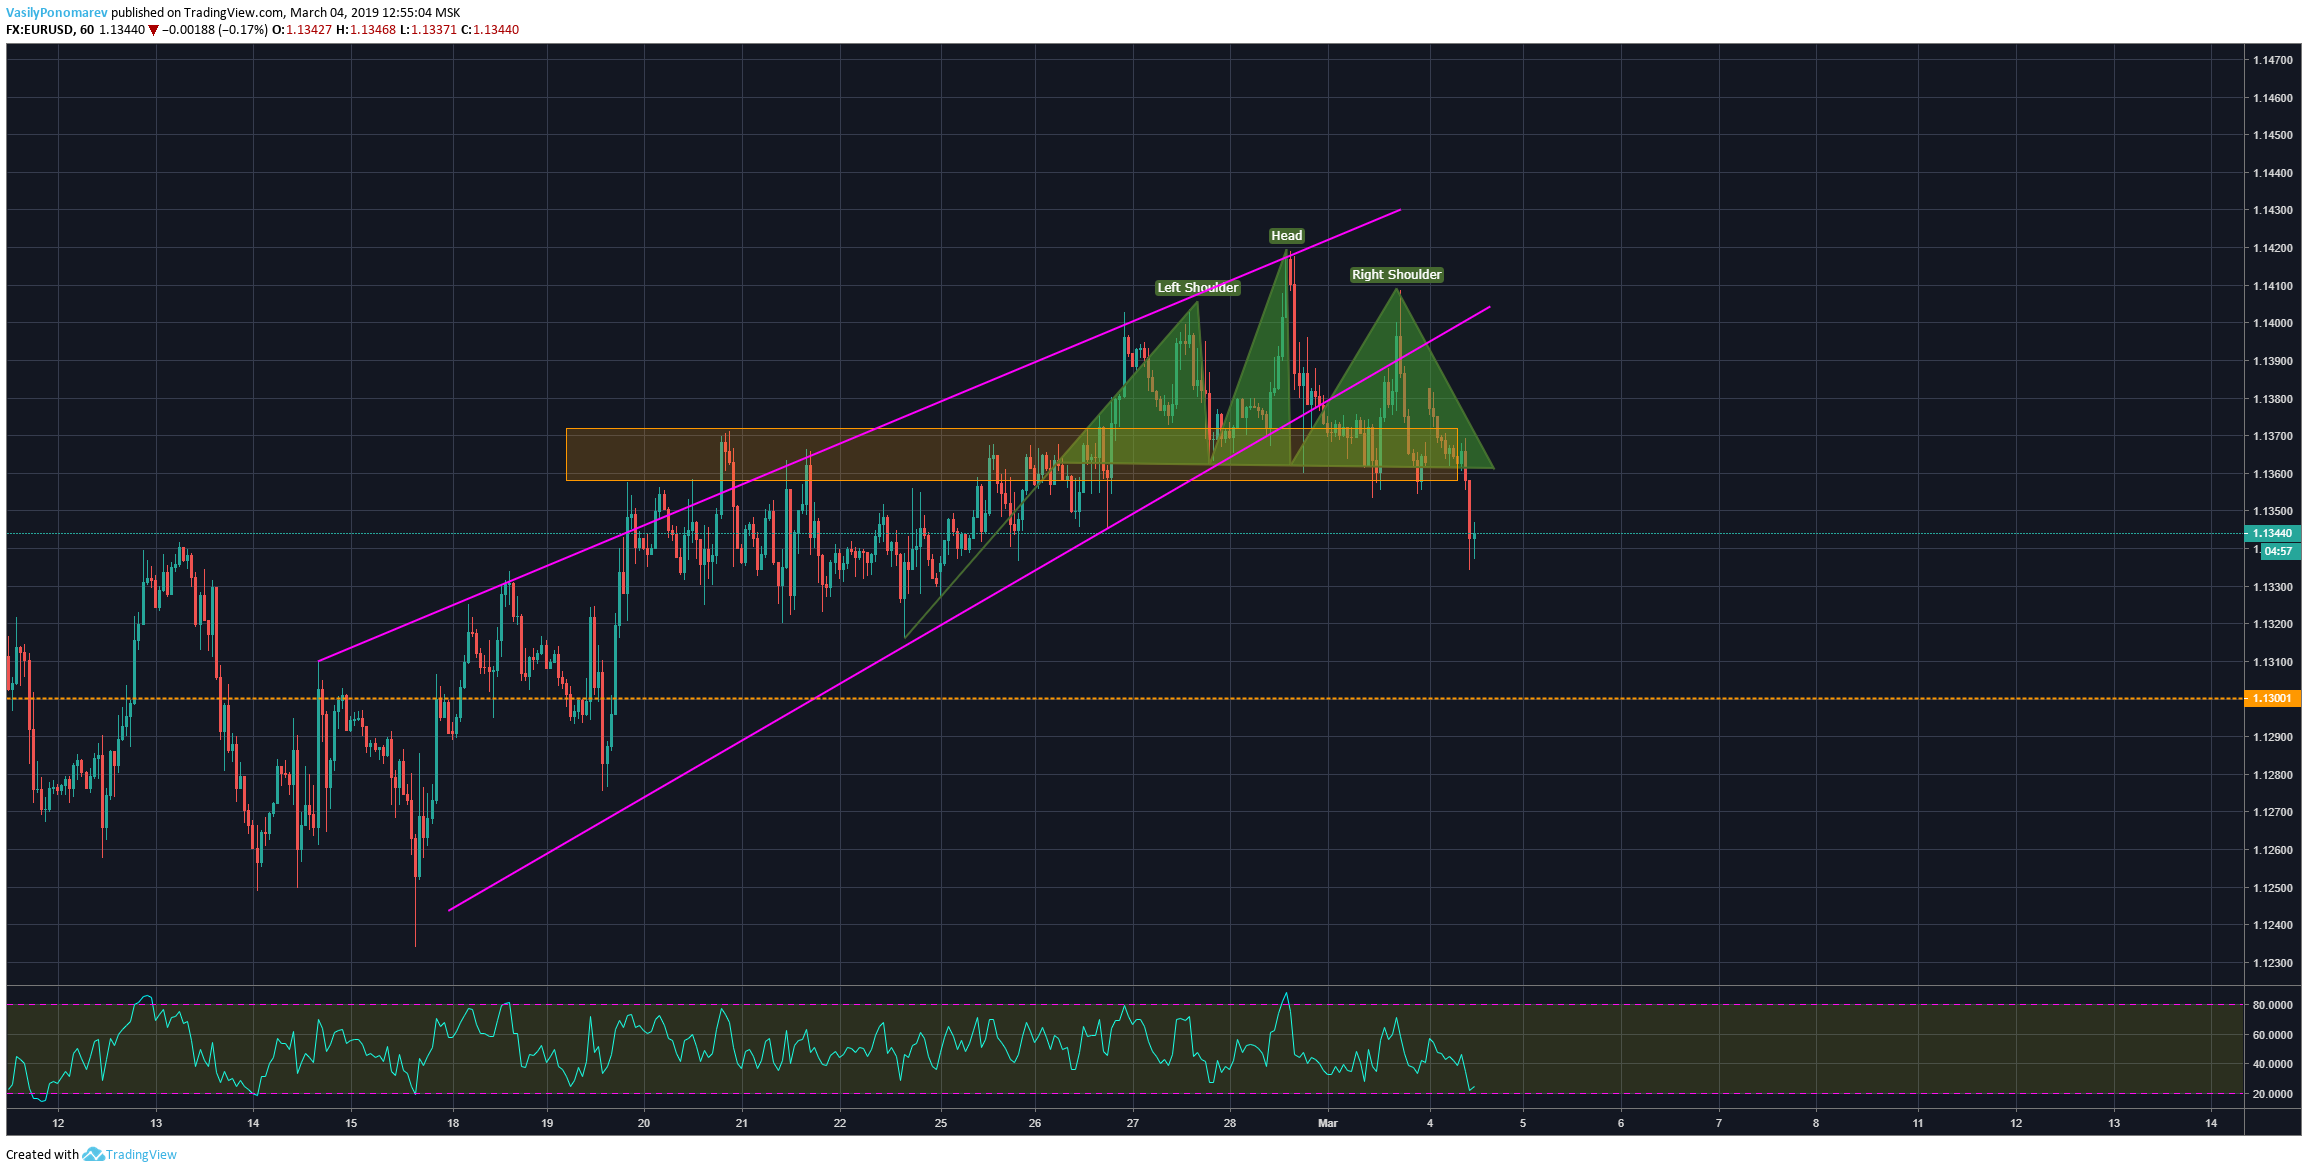Click the red down-triangle change indicator
Viewport: 2308px width, 1172px height.
(153, 30)
